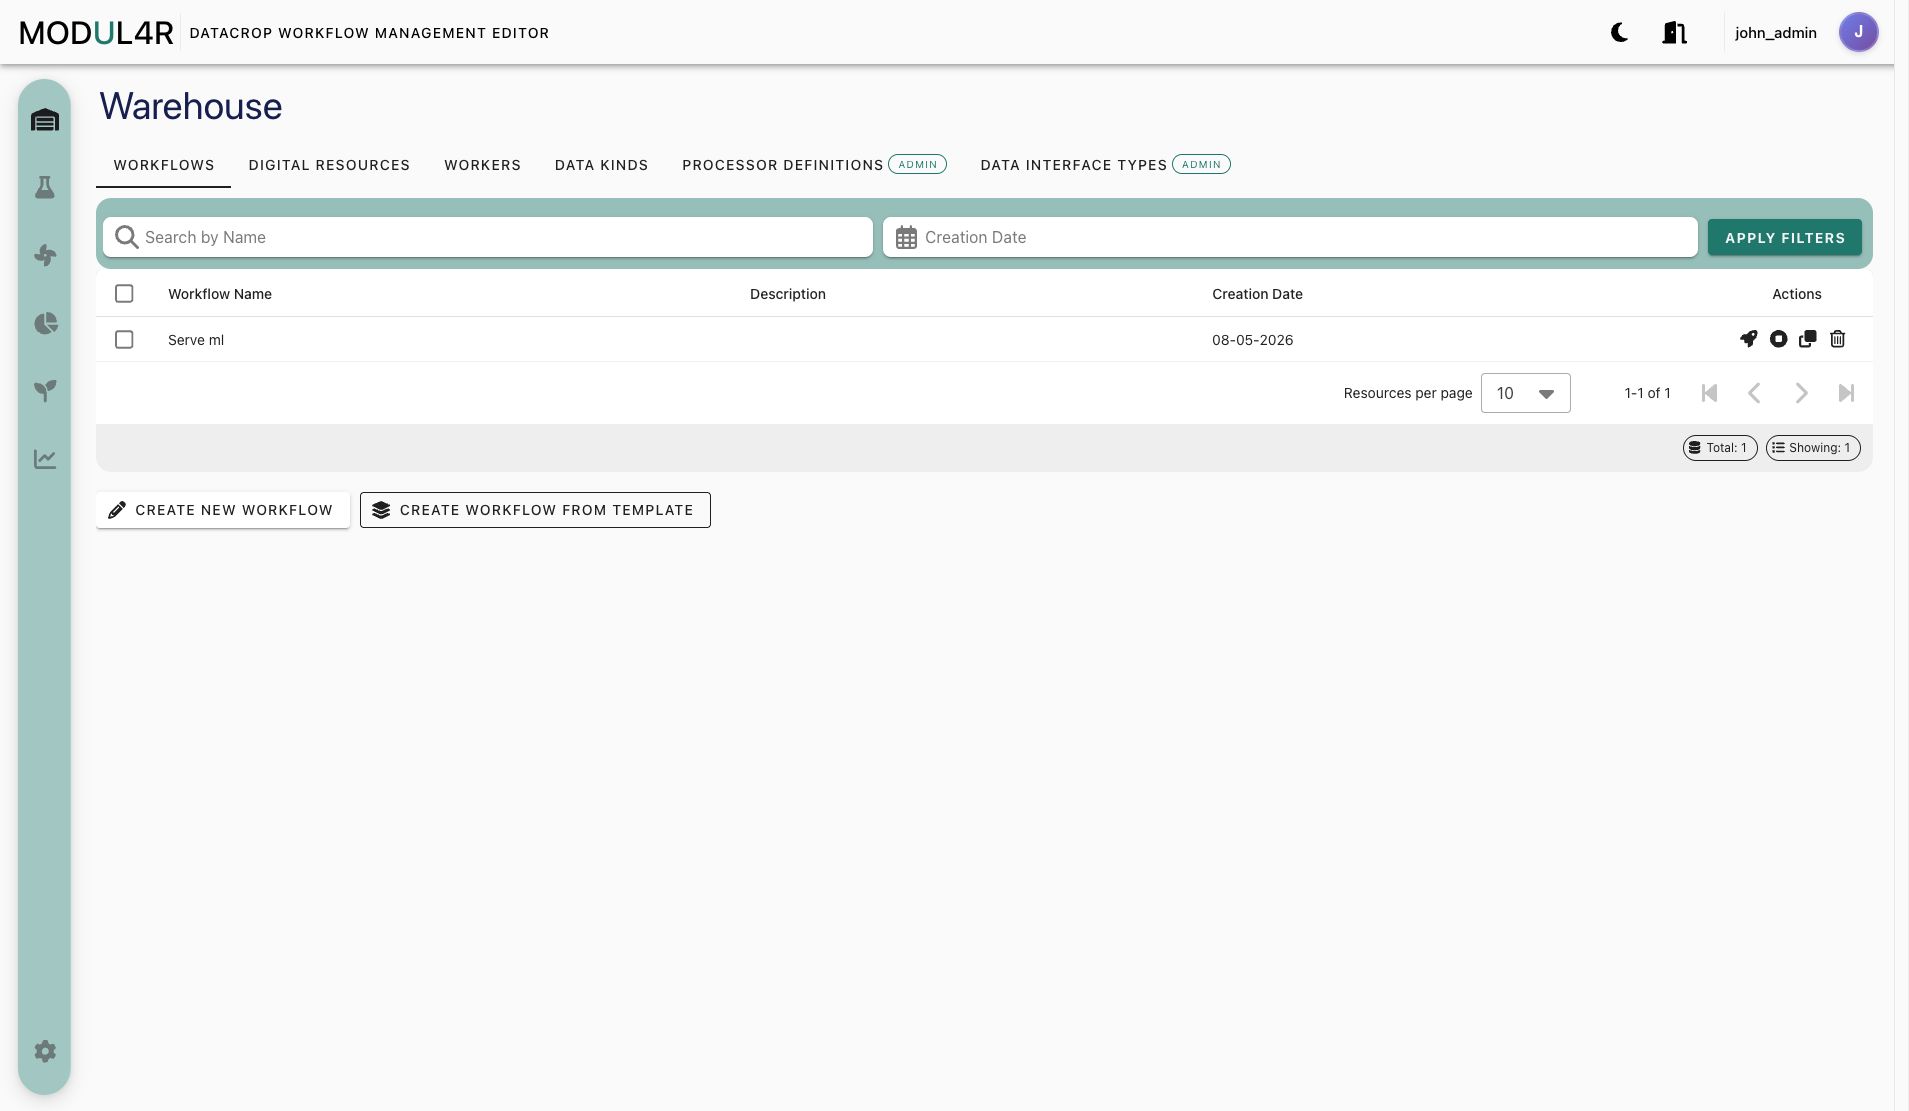Click the john_admin username
Screen dimensions: 1909x1111
coord(1775,33)
